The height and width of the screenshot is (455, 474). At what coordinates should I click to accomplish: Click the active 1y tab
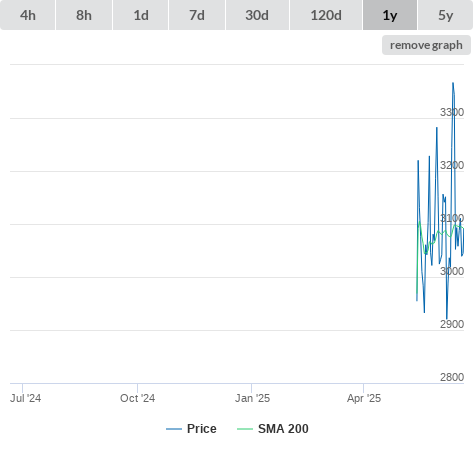click(x=390, y=15)
